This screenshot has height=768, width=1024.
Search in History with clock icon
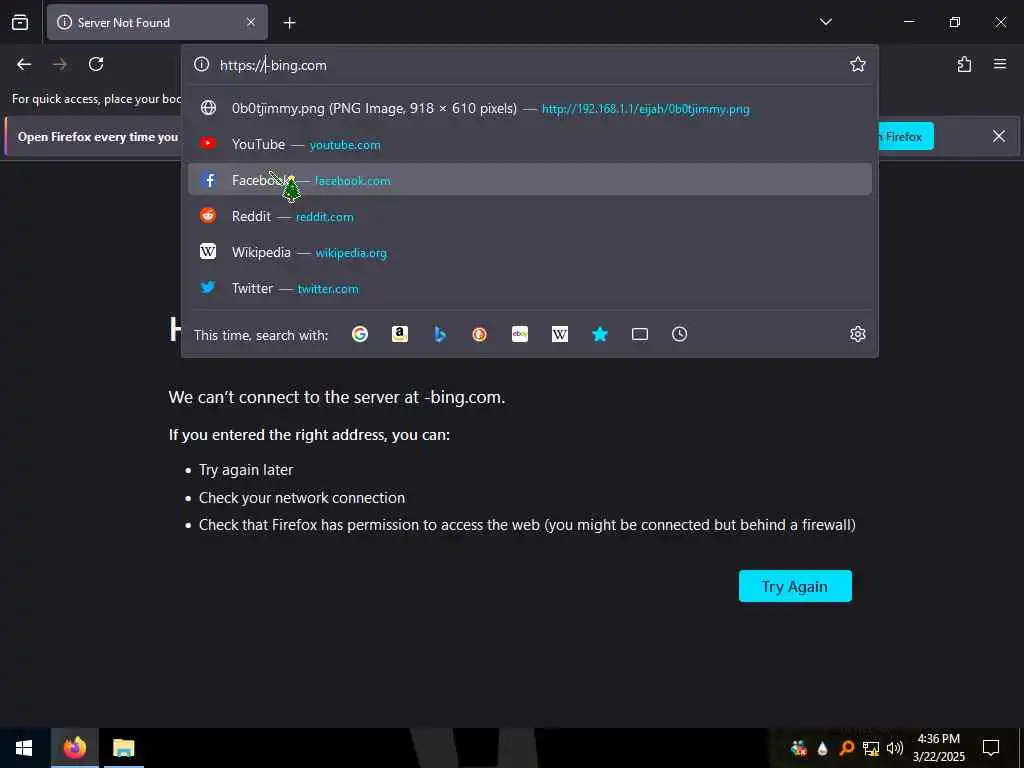[679, 334]
